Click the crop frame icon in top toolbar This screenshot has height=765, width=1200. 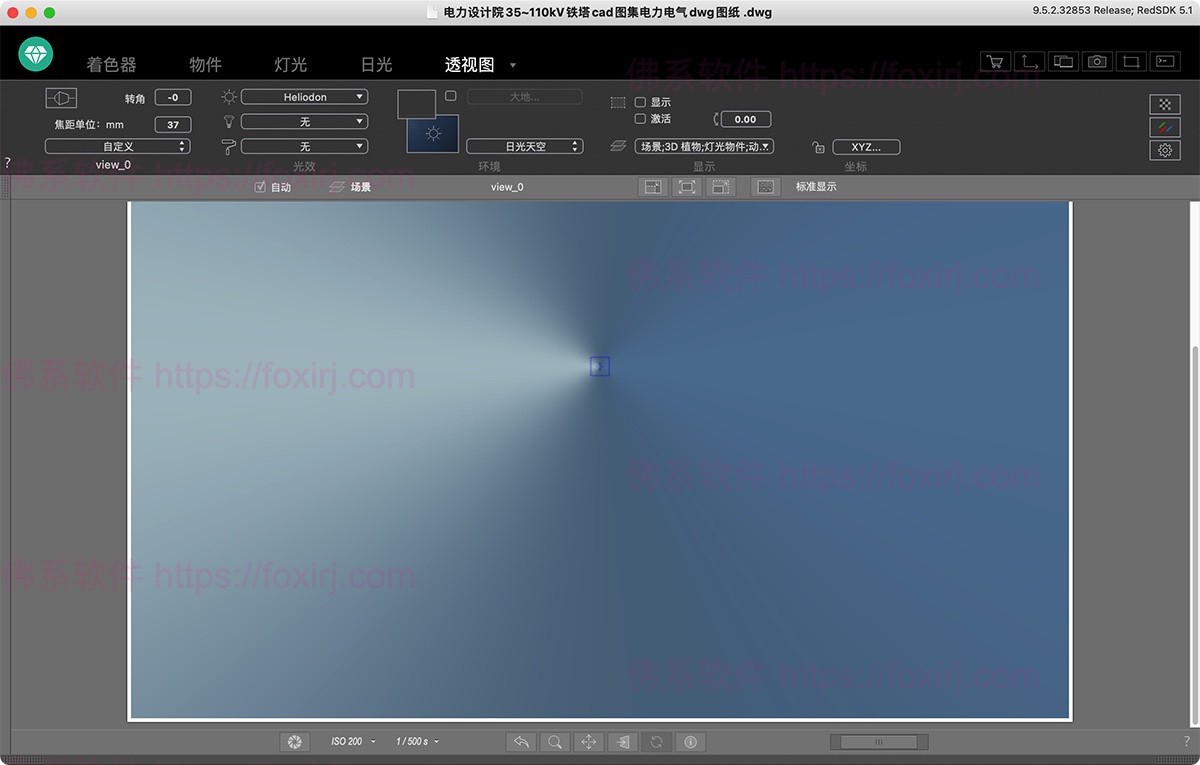pyautogui.click(x=1131, y=61)
